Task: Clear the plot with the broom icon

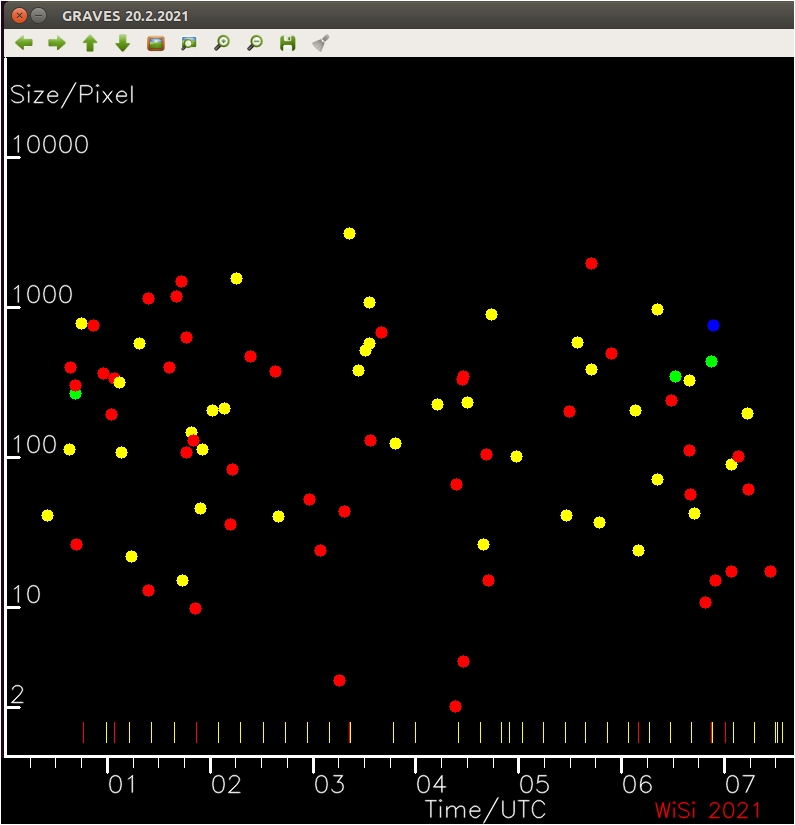Action: [x=320, y=43]
